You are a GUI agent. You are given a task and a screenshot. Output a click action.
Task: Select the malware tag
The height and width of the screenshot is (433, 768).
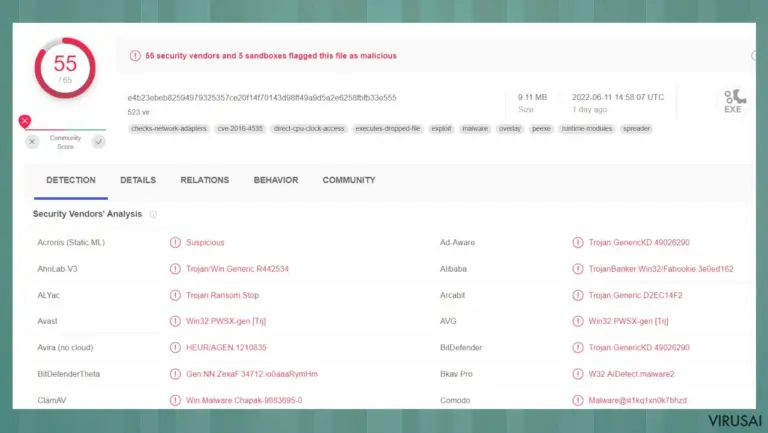(x=475, y=129)
